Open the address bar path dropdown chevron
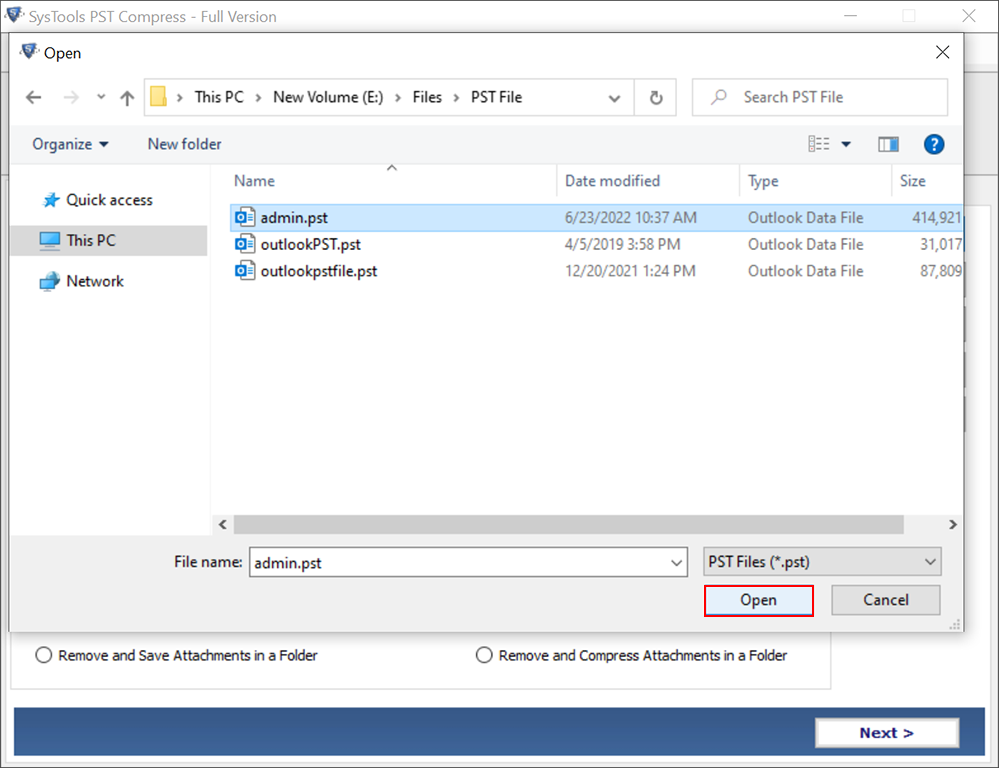Viewport: 999px width, 768px height. point(614,97)
